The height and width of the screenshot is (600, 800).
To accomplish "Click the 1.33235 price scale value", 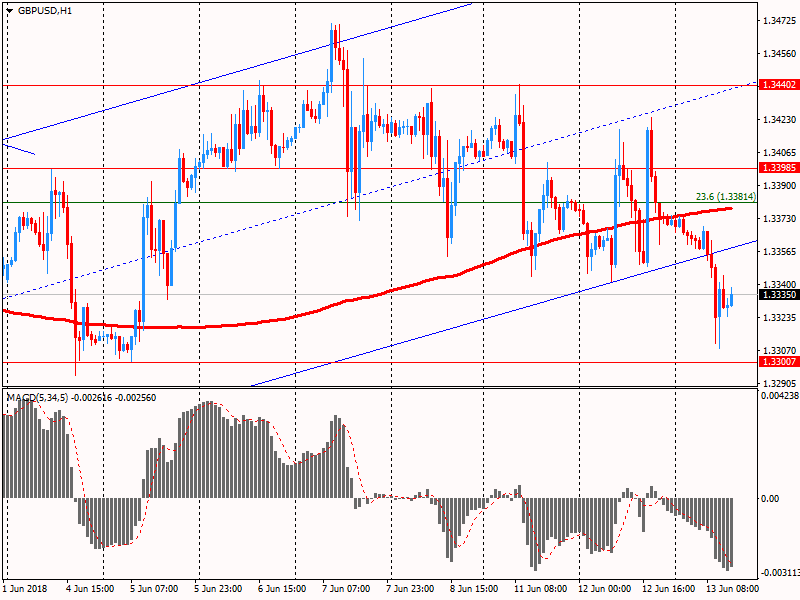I will click(780, 318).
